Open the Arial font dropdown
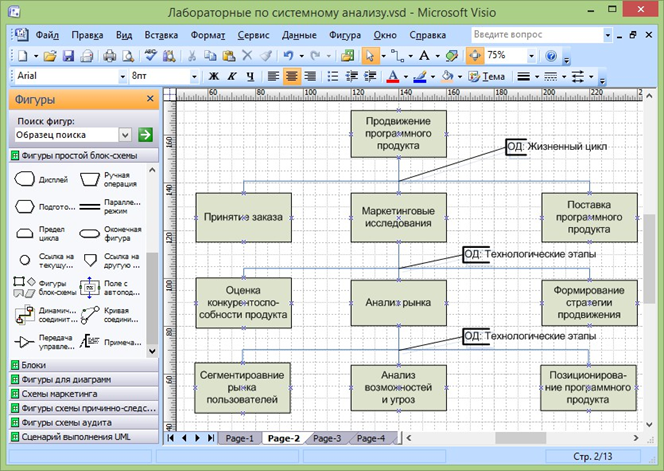Viewport: 664px width, 471px height. pos(122,77)
